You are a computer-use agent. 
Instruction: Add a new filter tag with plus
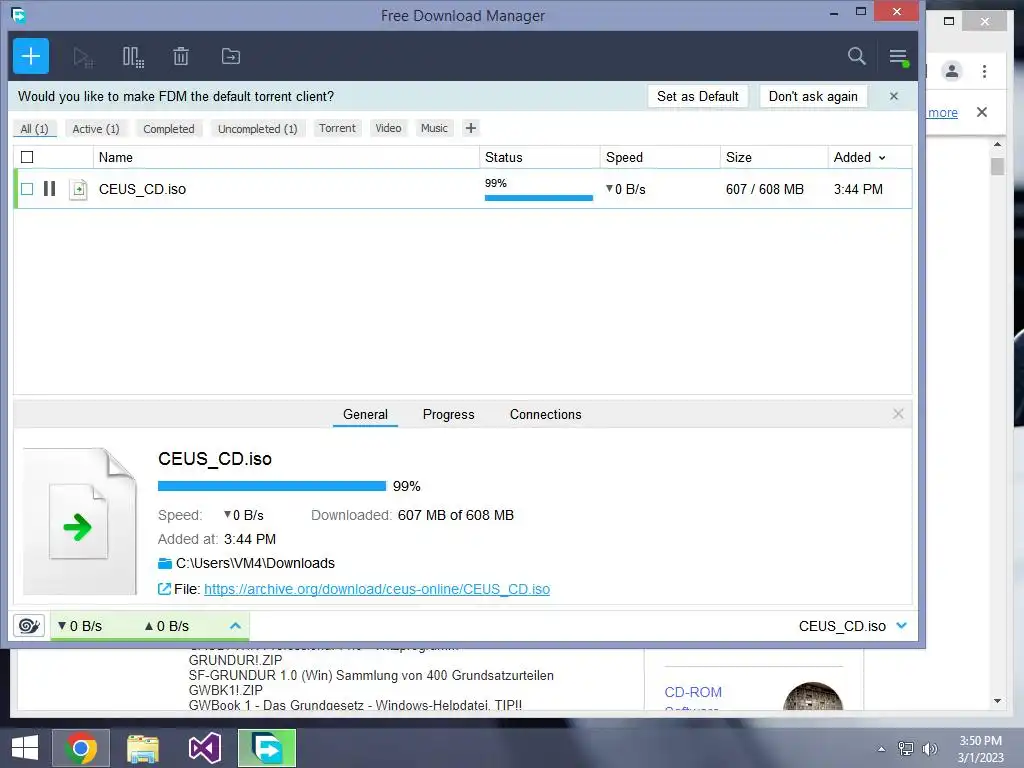(x=470, y=128)
